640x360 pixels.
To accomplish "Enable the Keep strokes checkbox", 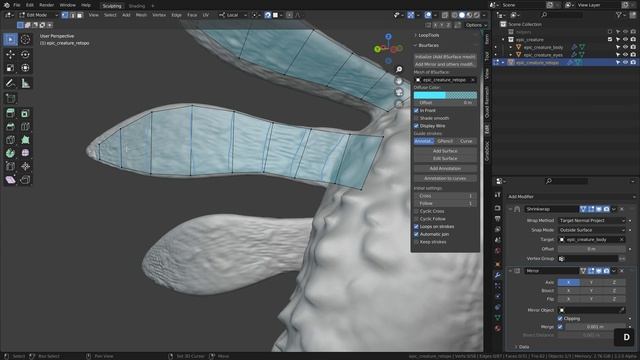I will click(x=416, y=242).
